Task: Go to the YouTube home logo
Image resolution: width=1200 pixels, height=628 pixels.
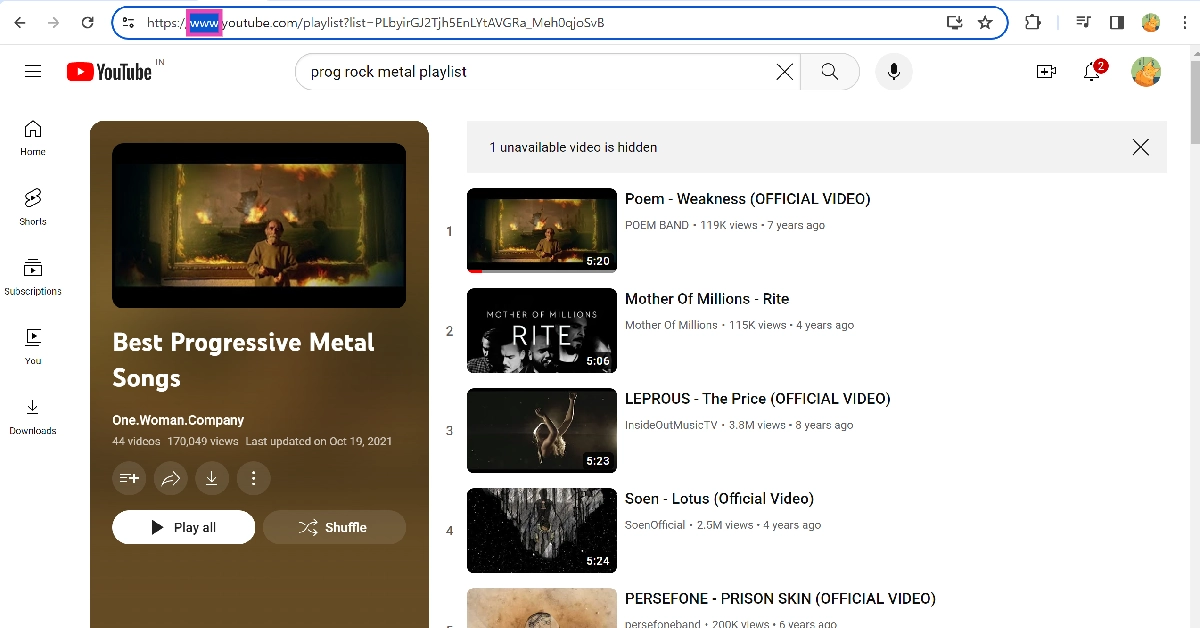Action: pyautogui.click(x=110, y=71)
